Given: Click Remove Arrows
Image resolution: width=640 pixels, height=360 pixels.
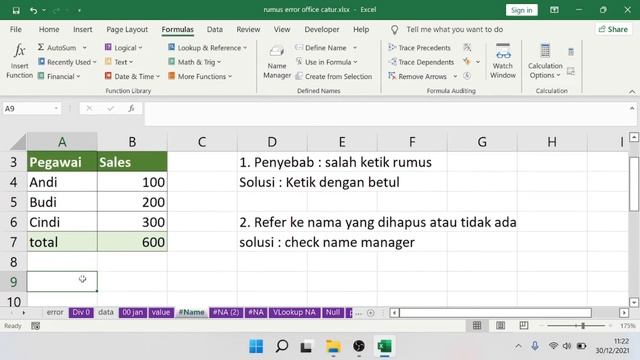Looking at the screenshot, I should 417,76.
